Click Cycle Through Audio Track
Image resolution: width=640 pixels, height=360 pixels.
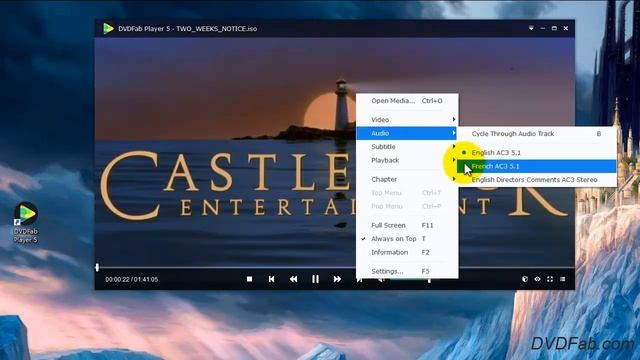(536, 133)
